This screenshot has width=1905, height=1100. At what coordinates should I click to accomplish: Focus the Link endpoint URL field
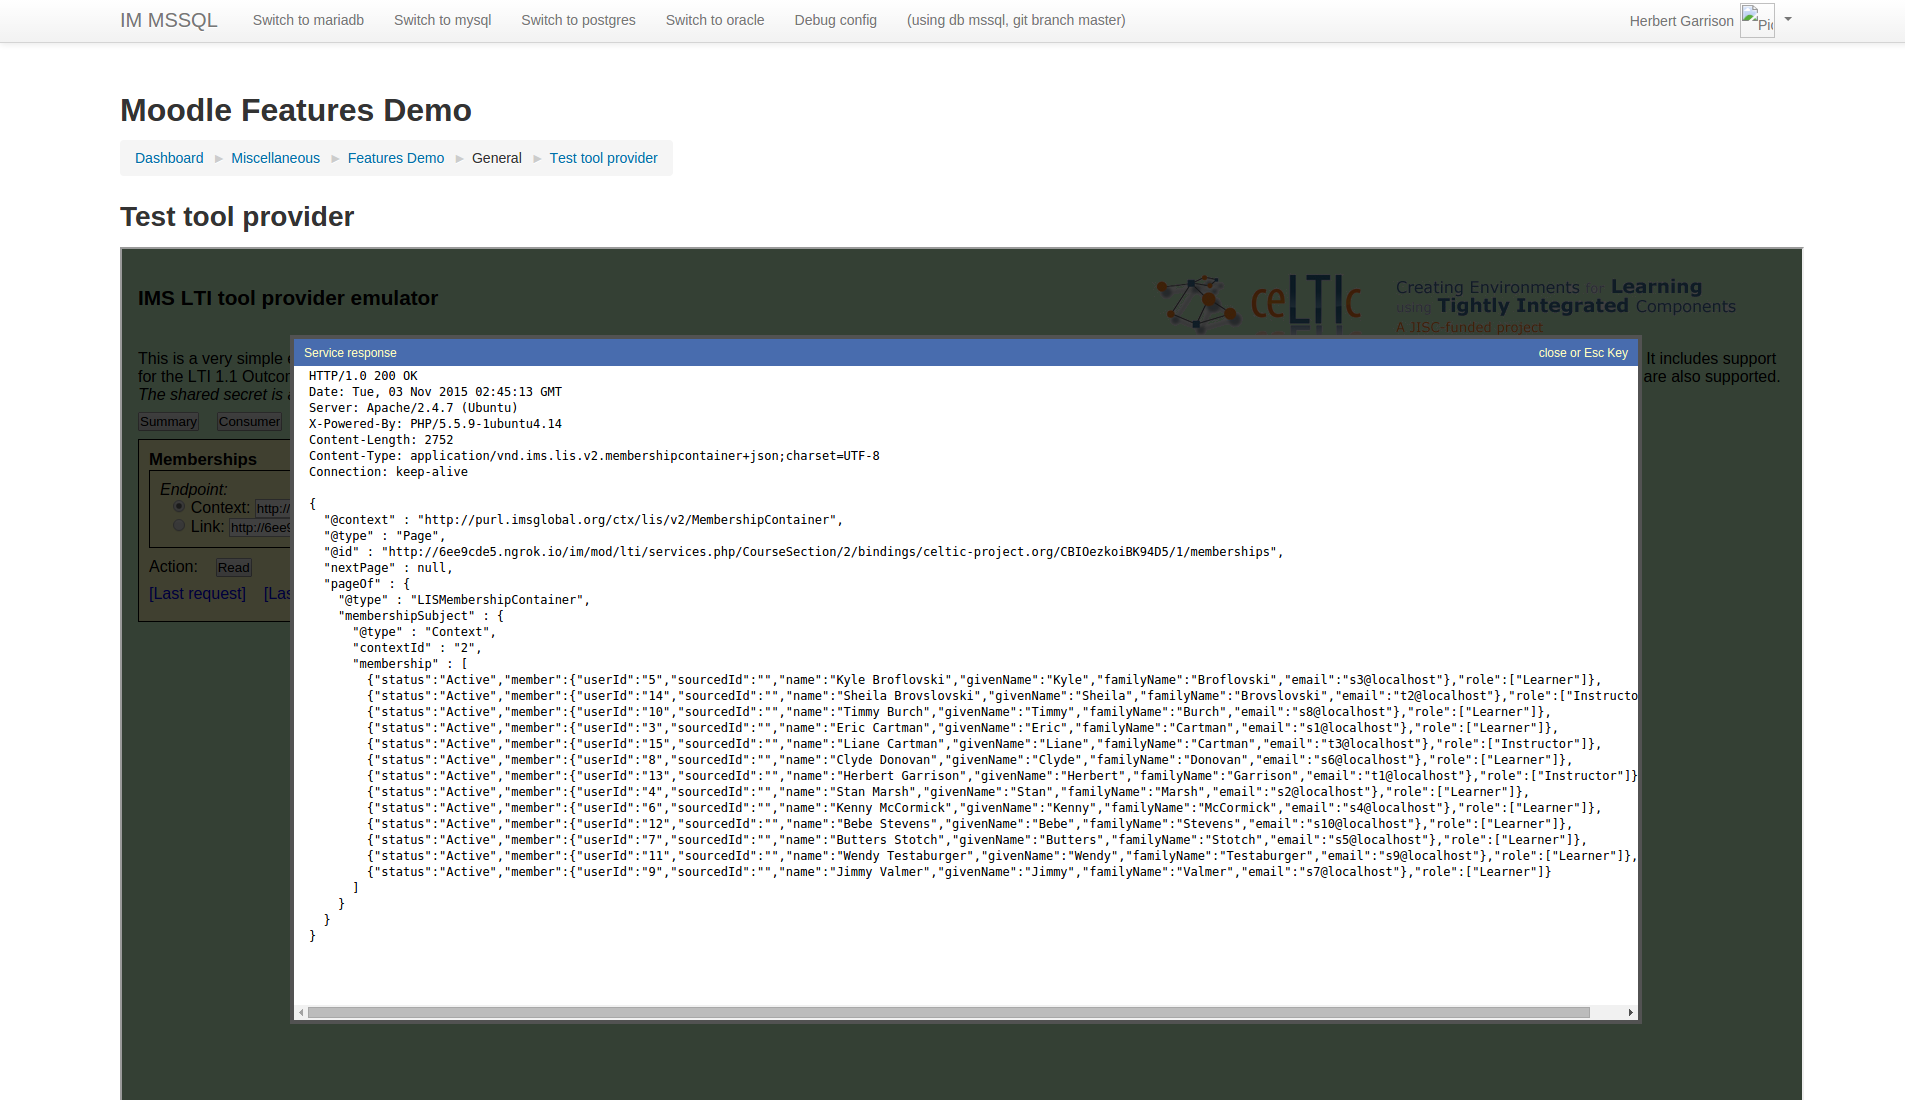[260, 527]
